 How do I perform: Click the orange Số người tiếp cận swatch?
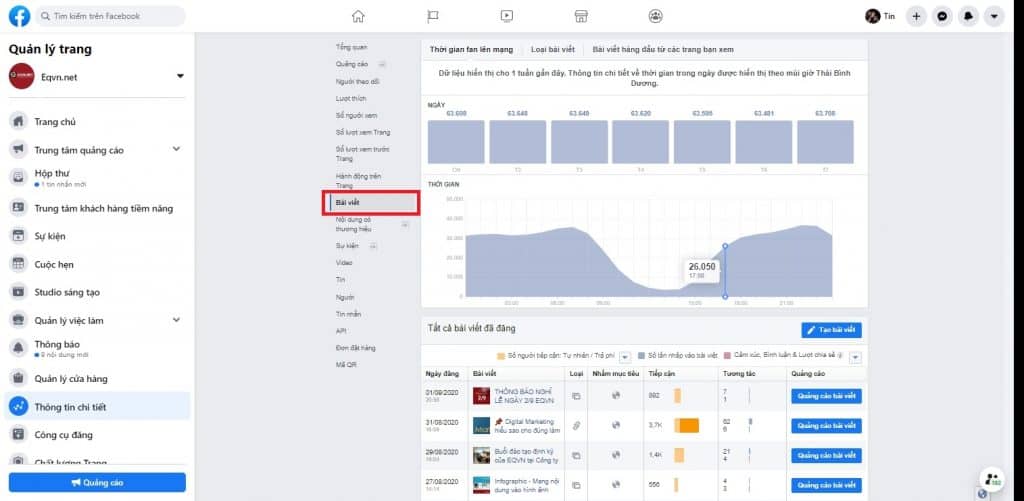tap(501, 356)
